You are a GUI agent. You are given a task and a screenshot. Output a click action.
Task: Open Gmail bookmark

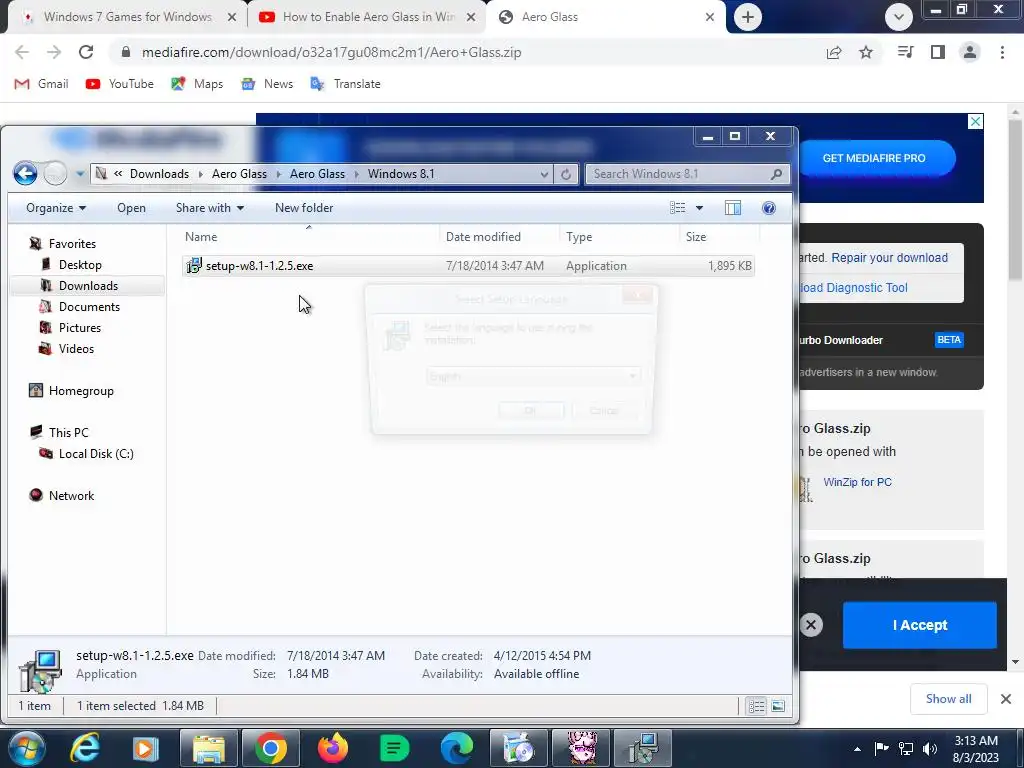coord(41,84)
